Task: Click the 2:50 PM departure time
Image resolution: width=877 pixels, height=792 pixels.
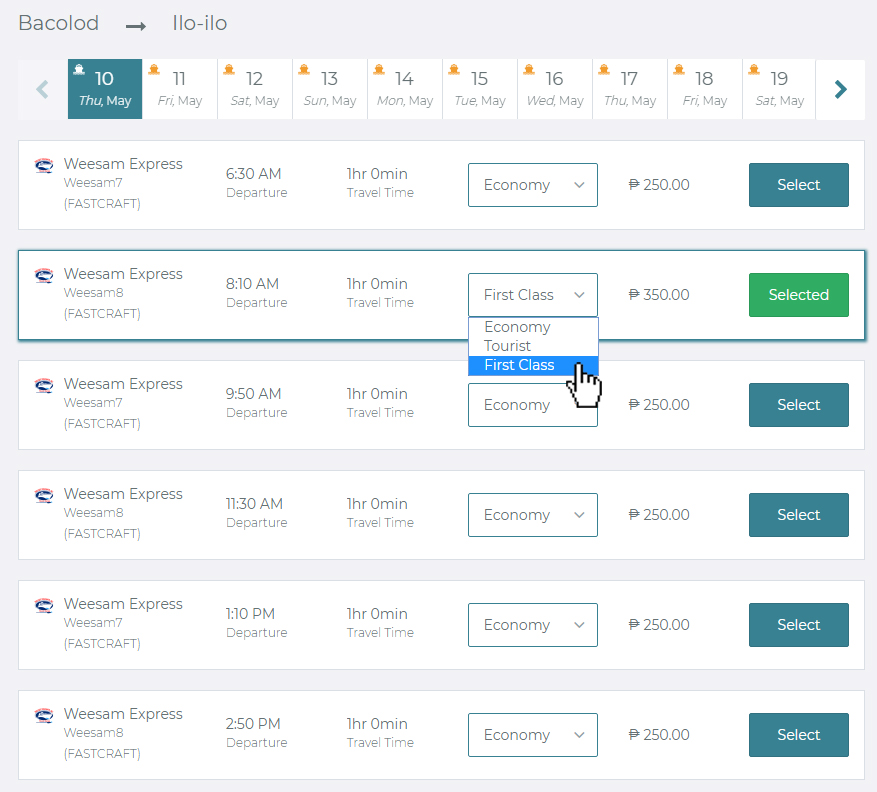Action: pos(253,724)
